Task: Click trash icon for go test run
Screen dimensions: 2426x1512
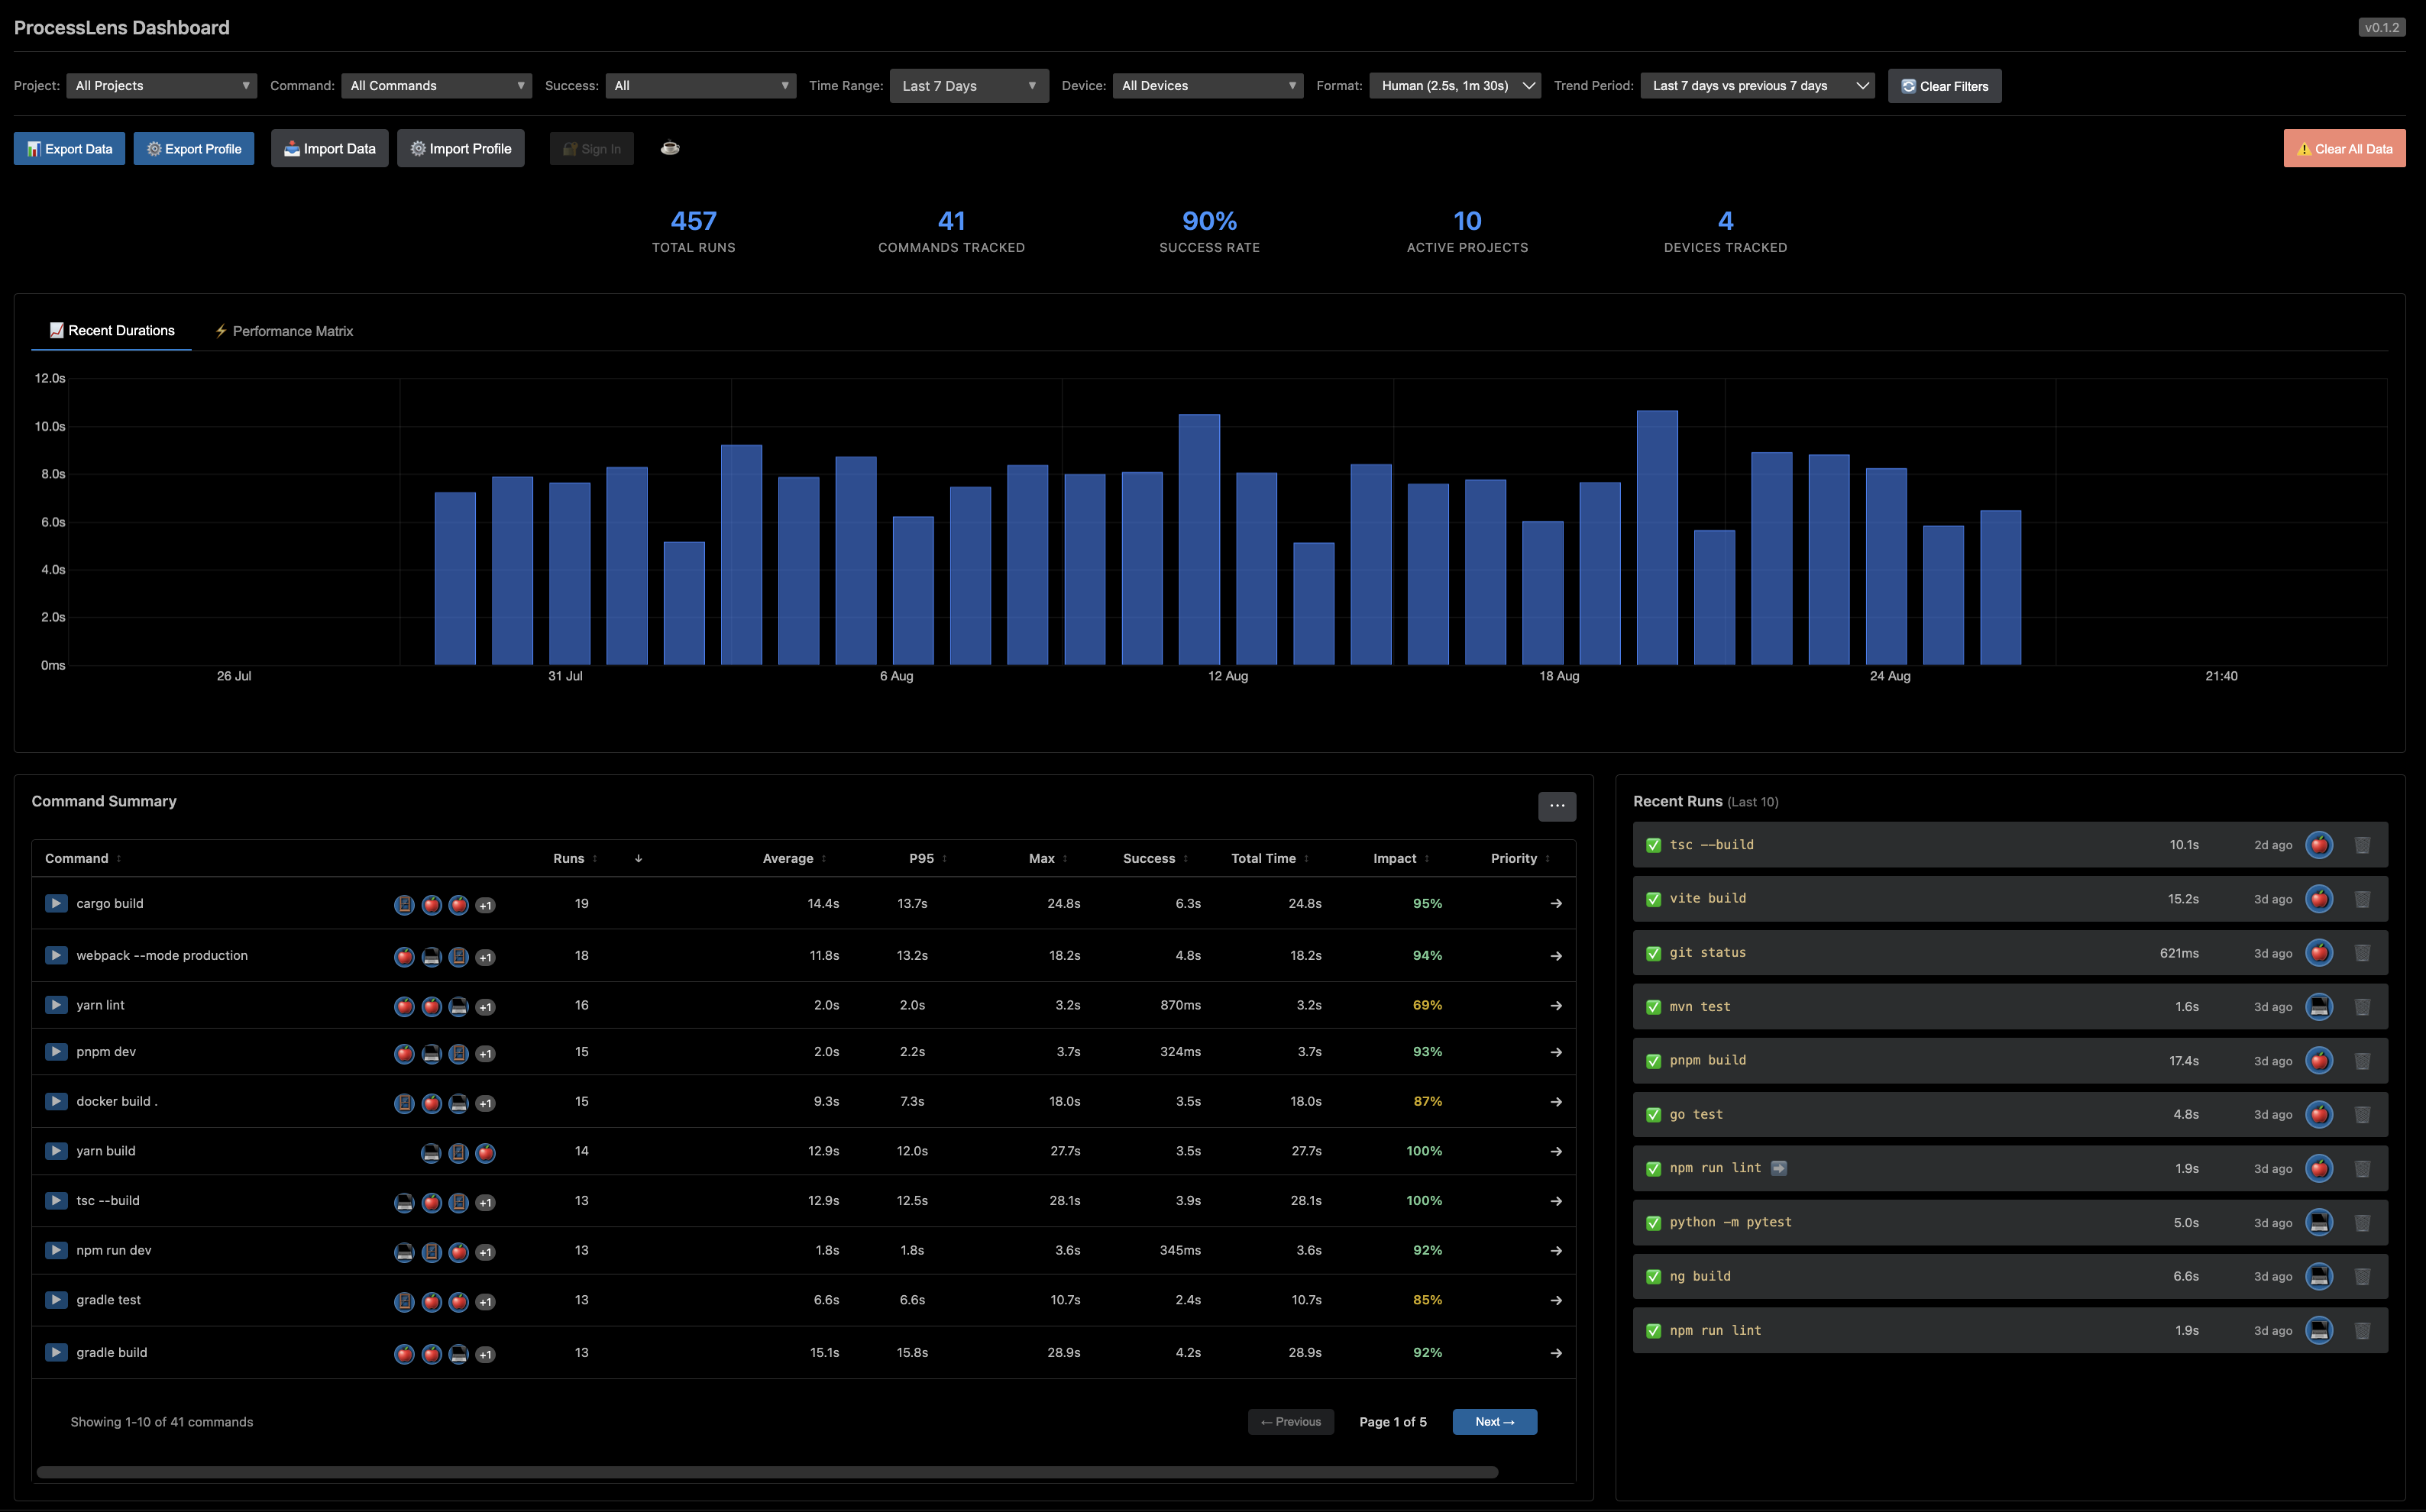Action: [x=2362, y=1114]
